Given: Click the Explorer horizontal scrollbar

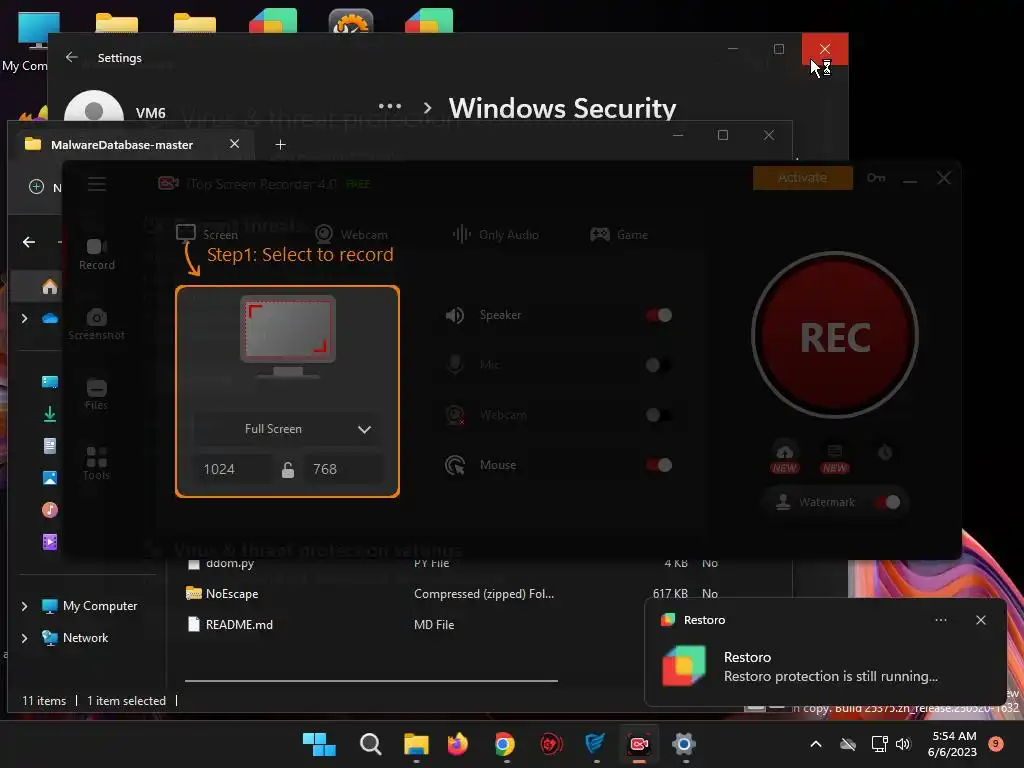Looking at the screenshot, I should [371, 680].
